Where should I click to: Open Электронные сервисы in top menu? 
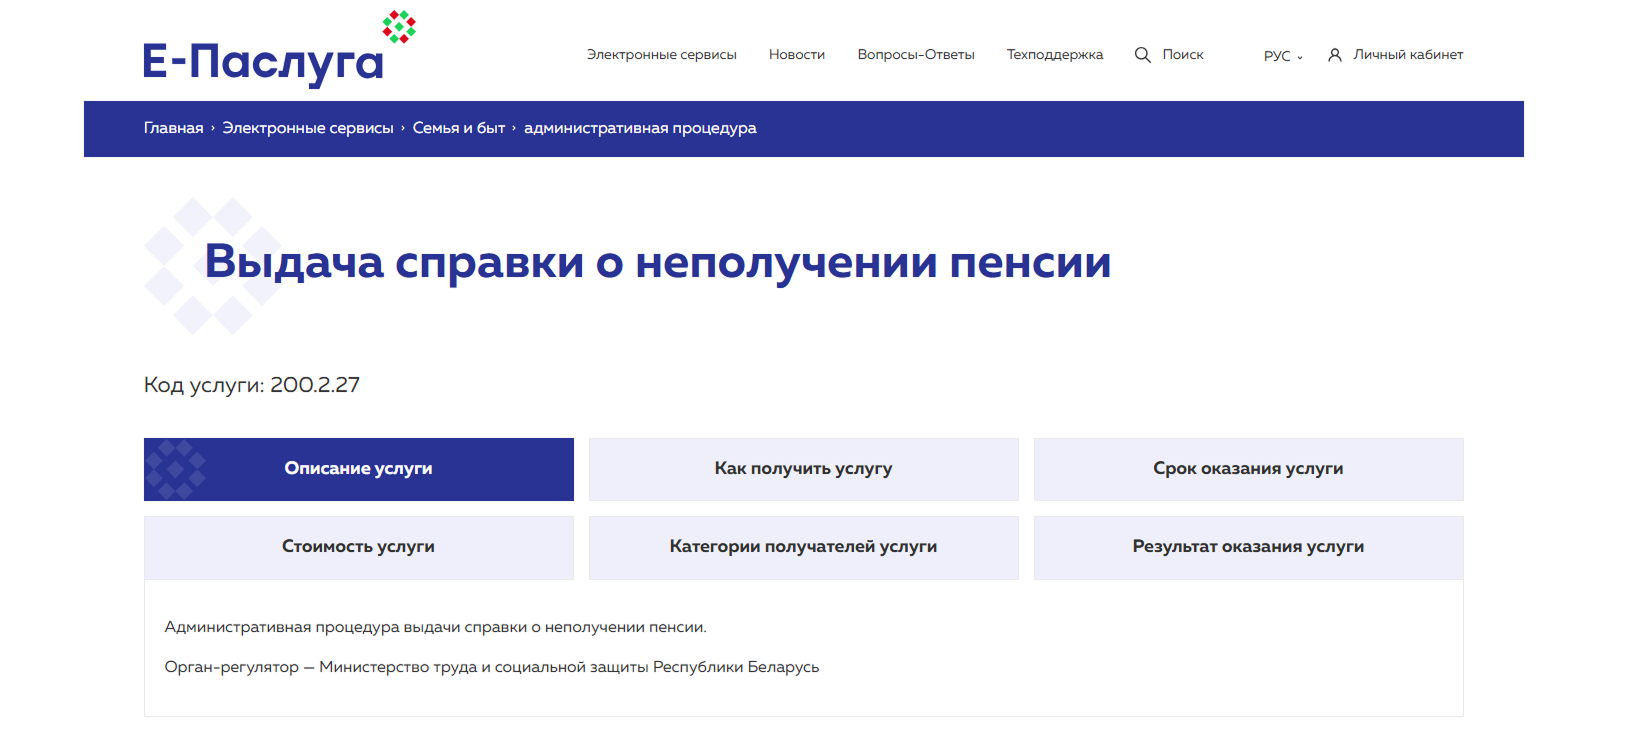coord(661,55)
